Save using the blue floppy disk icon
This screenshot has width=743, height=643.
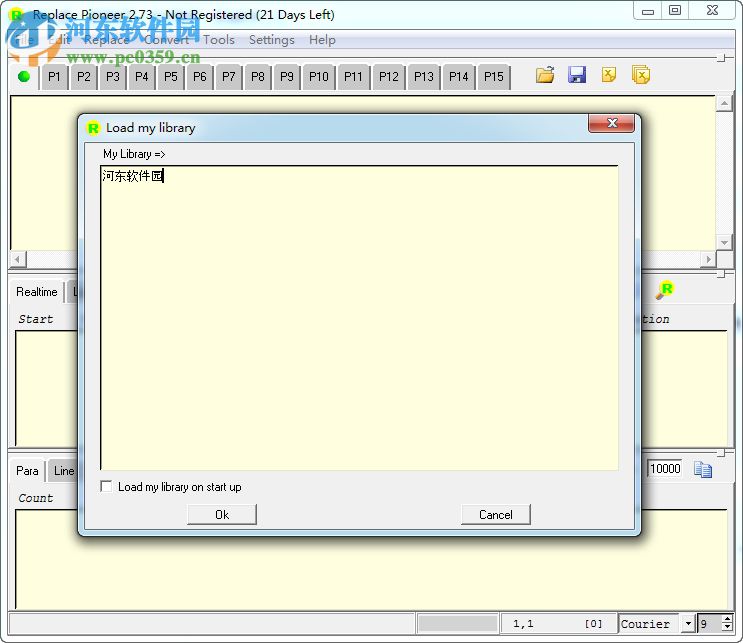[x=577, y=75]
